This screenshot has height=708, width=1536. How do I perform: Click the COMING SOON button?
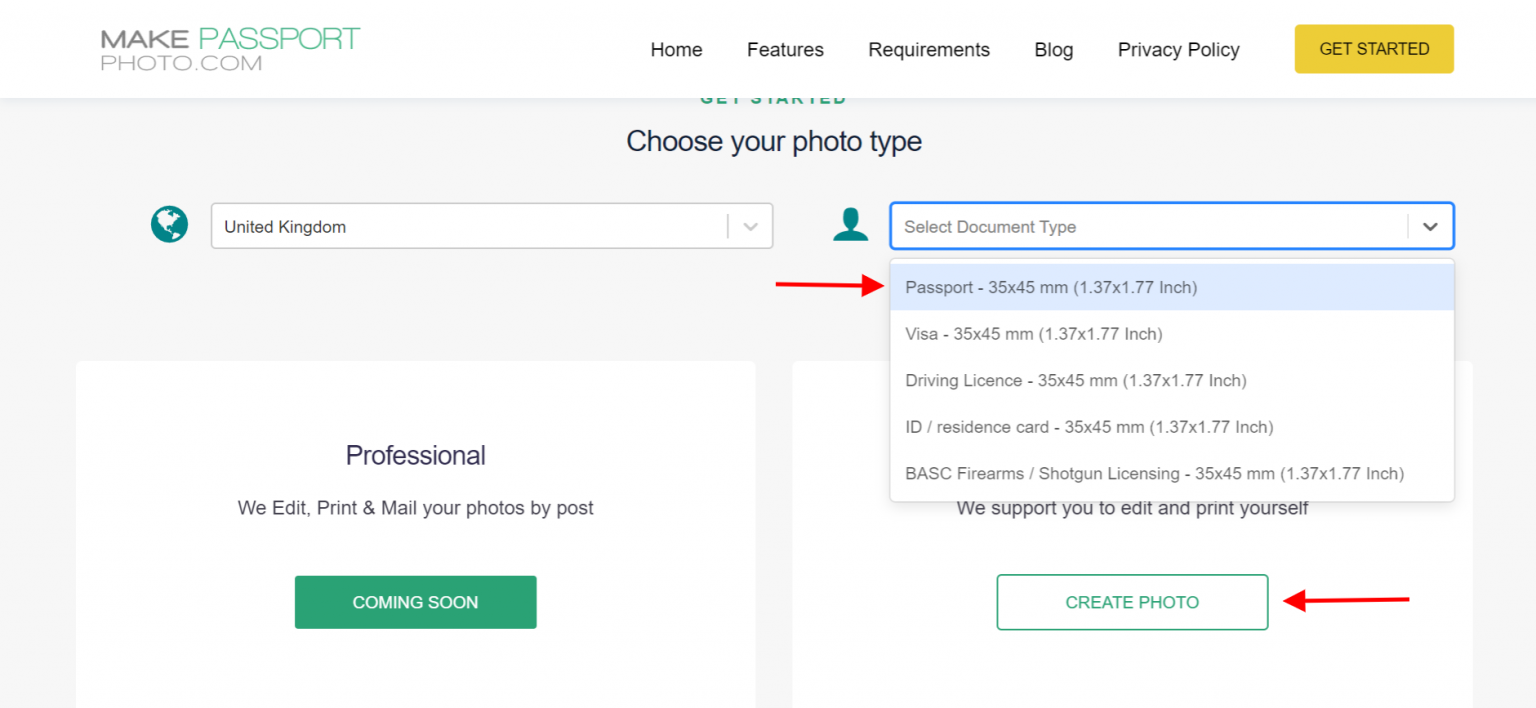[x=415, y=602]
